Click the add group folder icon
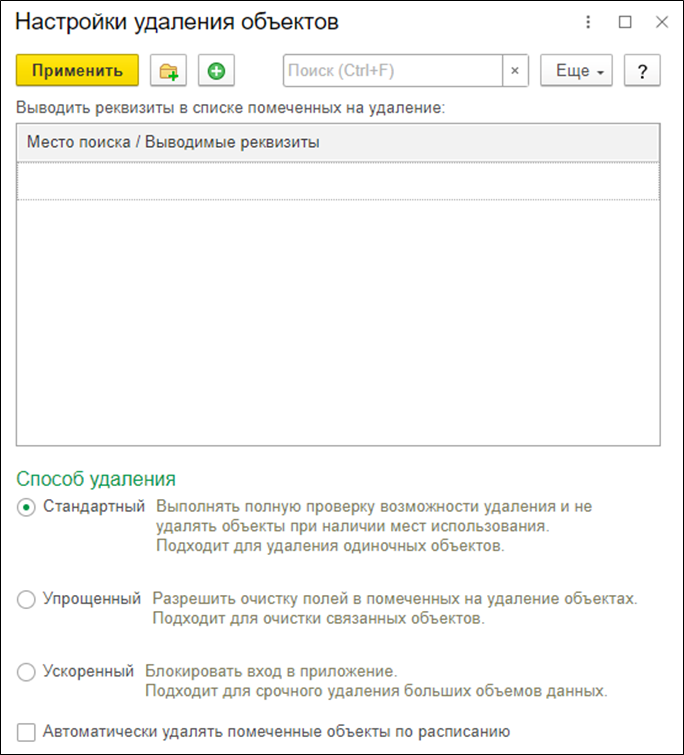The width and height of the screenshot is (684, 755). pyautogui.click(x=169, y=71)
